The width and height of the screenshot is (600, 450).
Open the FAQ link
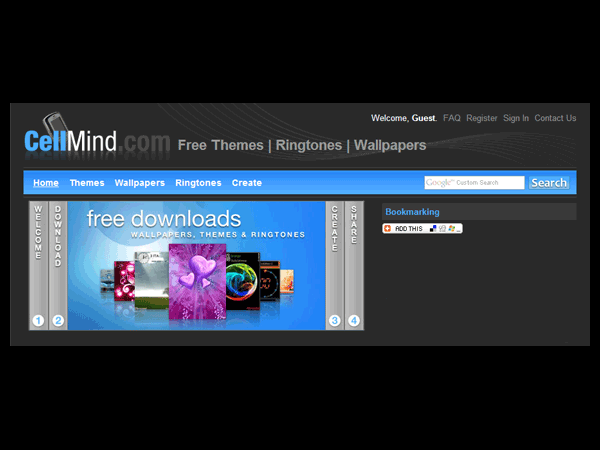click(452, 118)
